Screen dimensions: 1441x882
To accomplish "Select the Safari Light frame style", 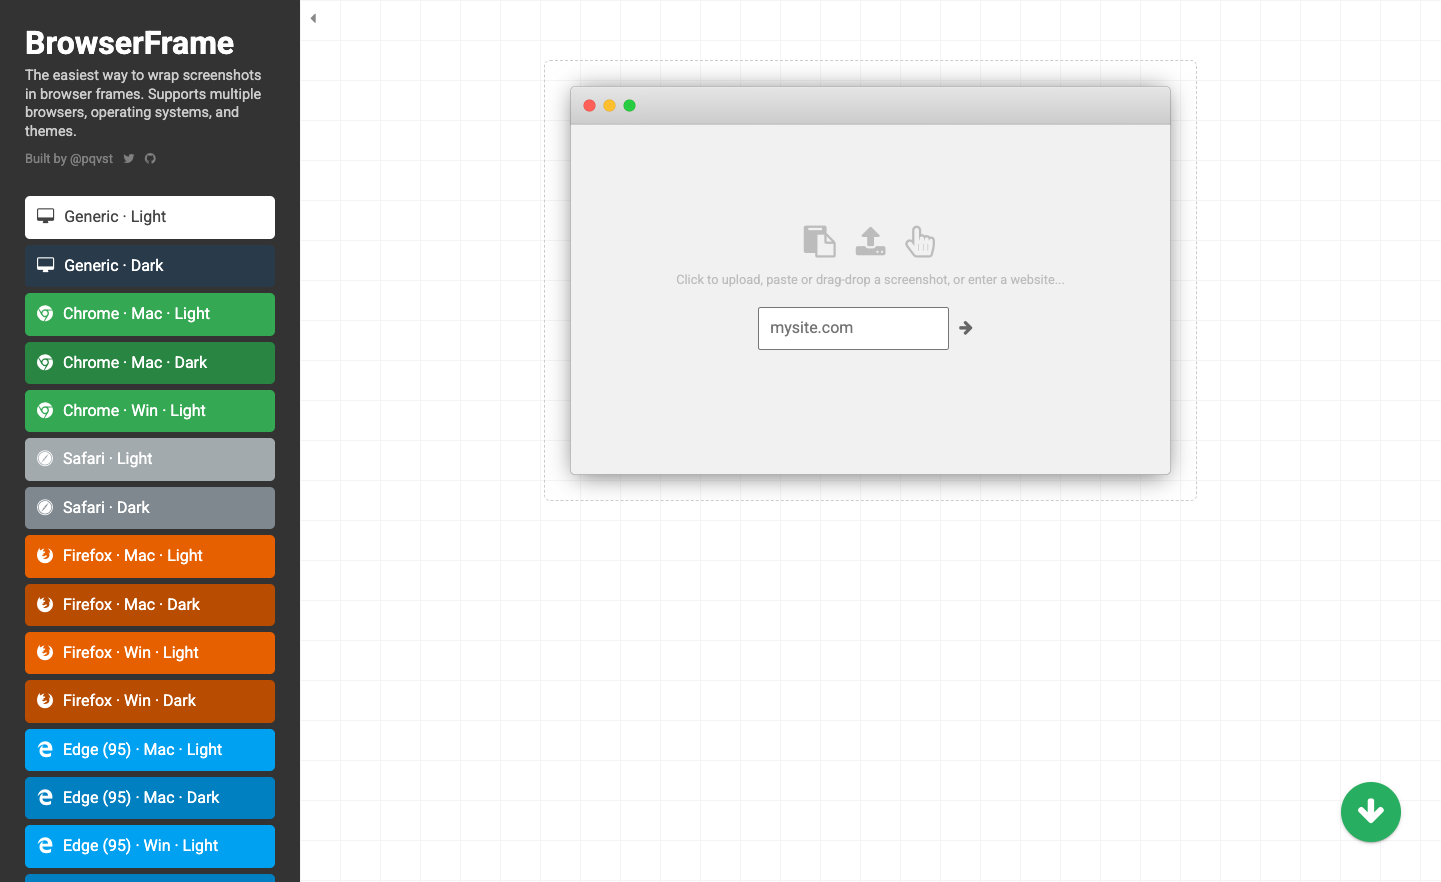I will (x=149, y=459).
